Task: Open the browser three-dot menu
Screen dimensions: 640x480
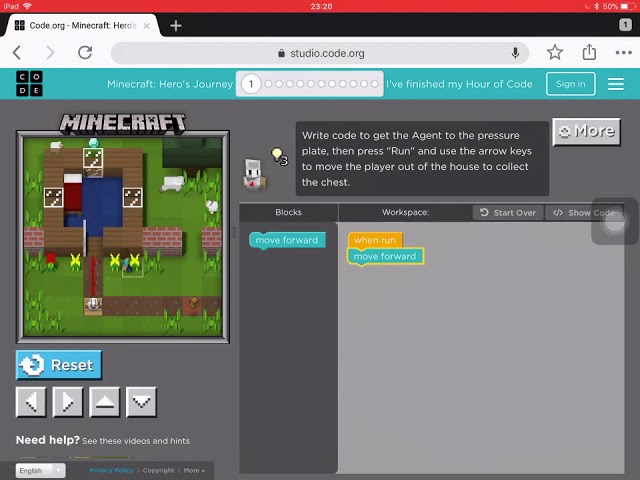Action: click(623, 53)
